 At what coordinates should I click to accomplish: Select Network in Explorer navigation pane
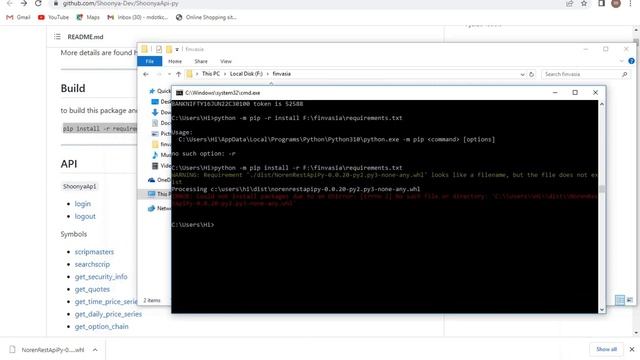[x=159, y=208]
